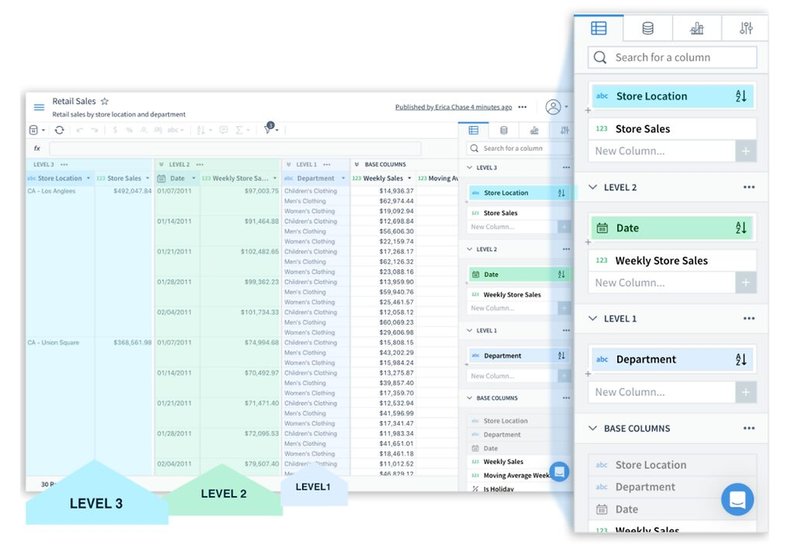The height and width of the screenshot is (547, 800).
Task: Collapse LEVEL 1 in the enlarged panel
Action: [x=592, y=318]
